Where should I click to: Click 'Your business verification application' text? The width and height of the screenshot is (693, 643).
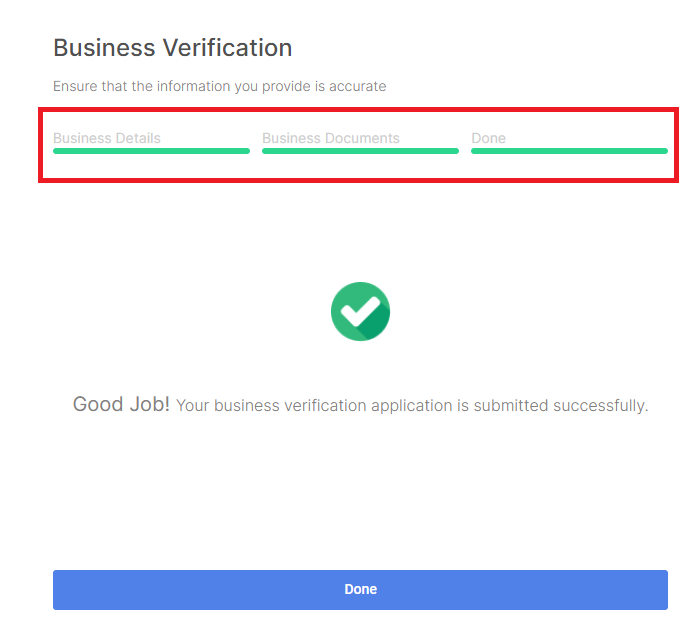pos(314,406)
